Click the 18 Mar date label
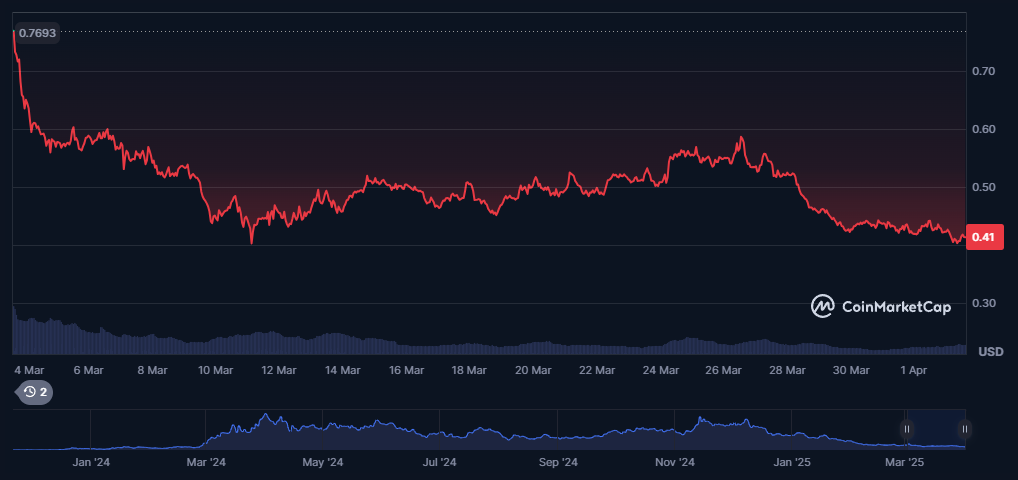The height and width of the screenshot is (480, 1018). point(469,370)
